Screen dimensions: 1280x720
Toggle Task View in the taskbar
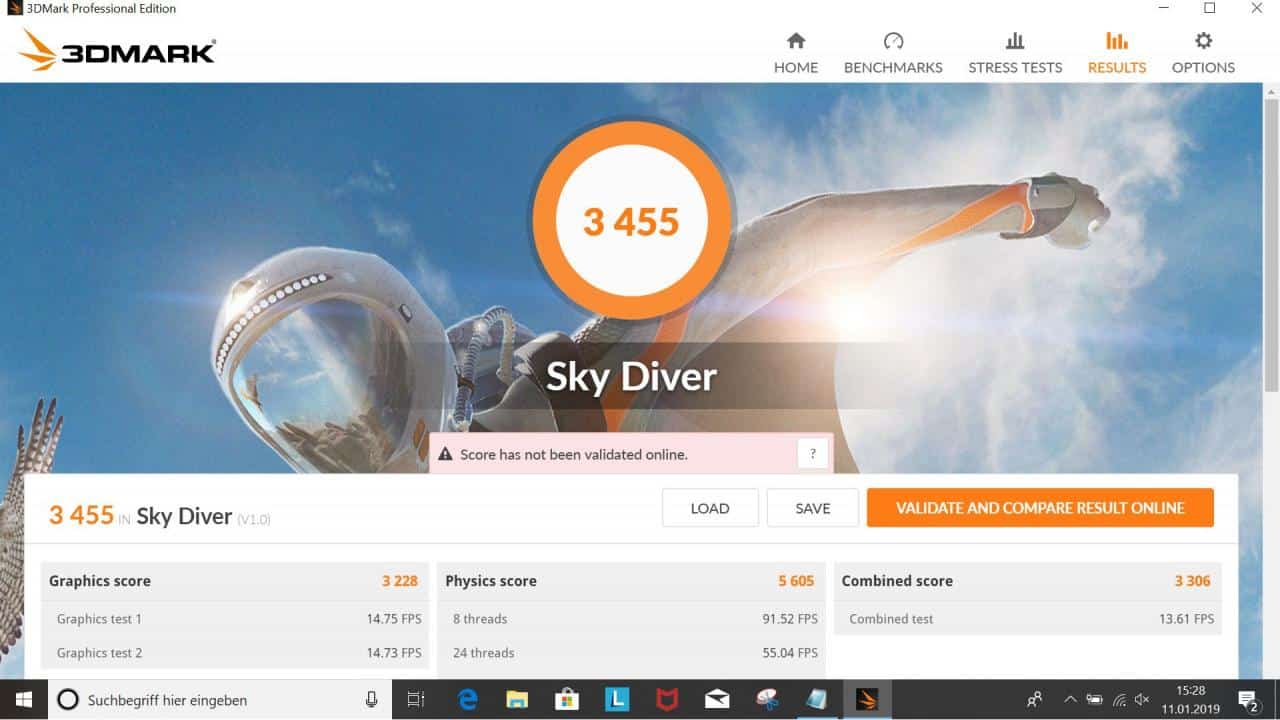[x=416, y=699]
